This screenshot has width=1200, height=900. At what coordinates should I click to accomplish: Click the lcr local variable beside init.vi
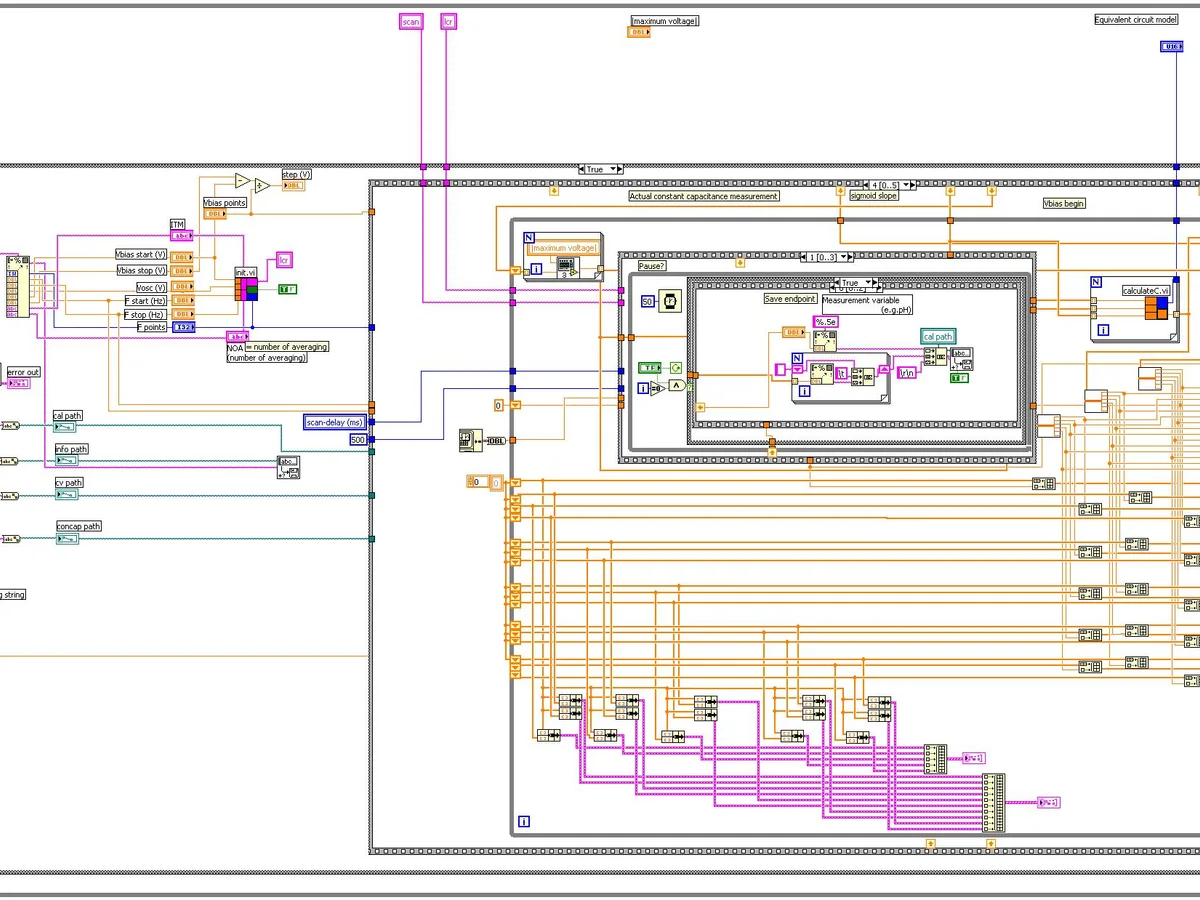pyautogui.click(x=284, y=260)
